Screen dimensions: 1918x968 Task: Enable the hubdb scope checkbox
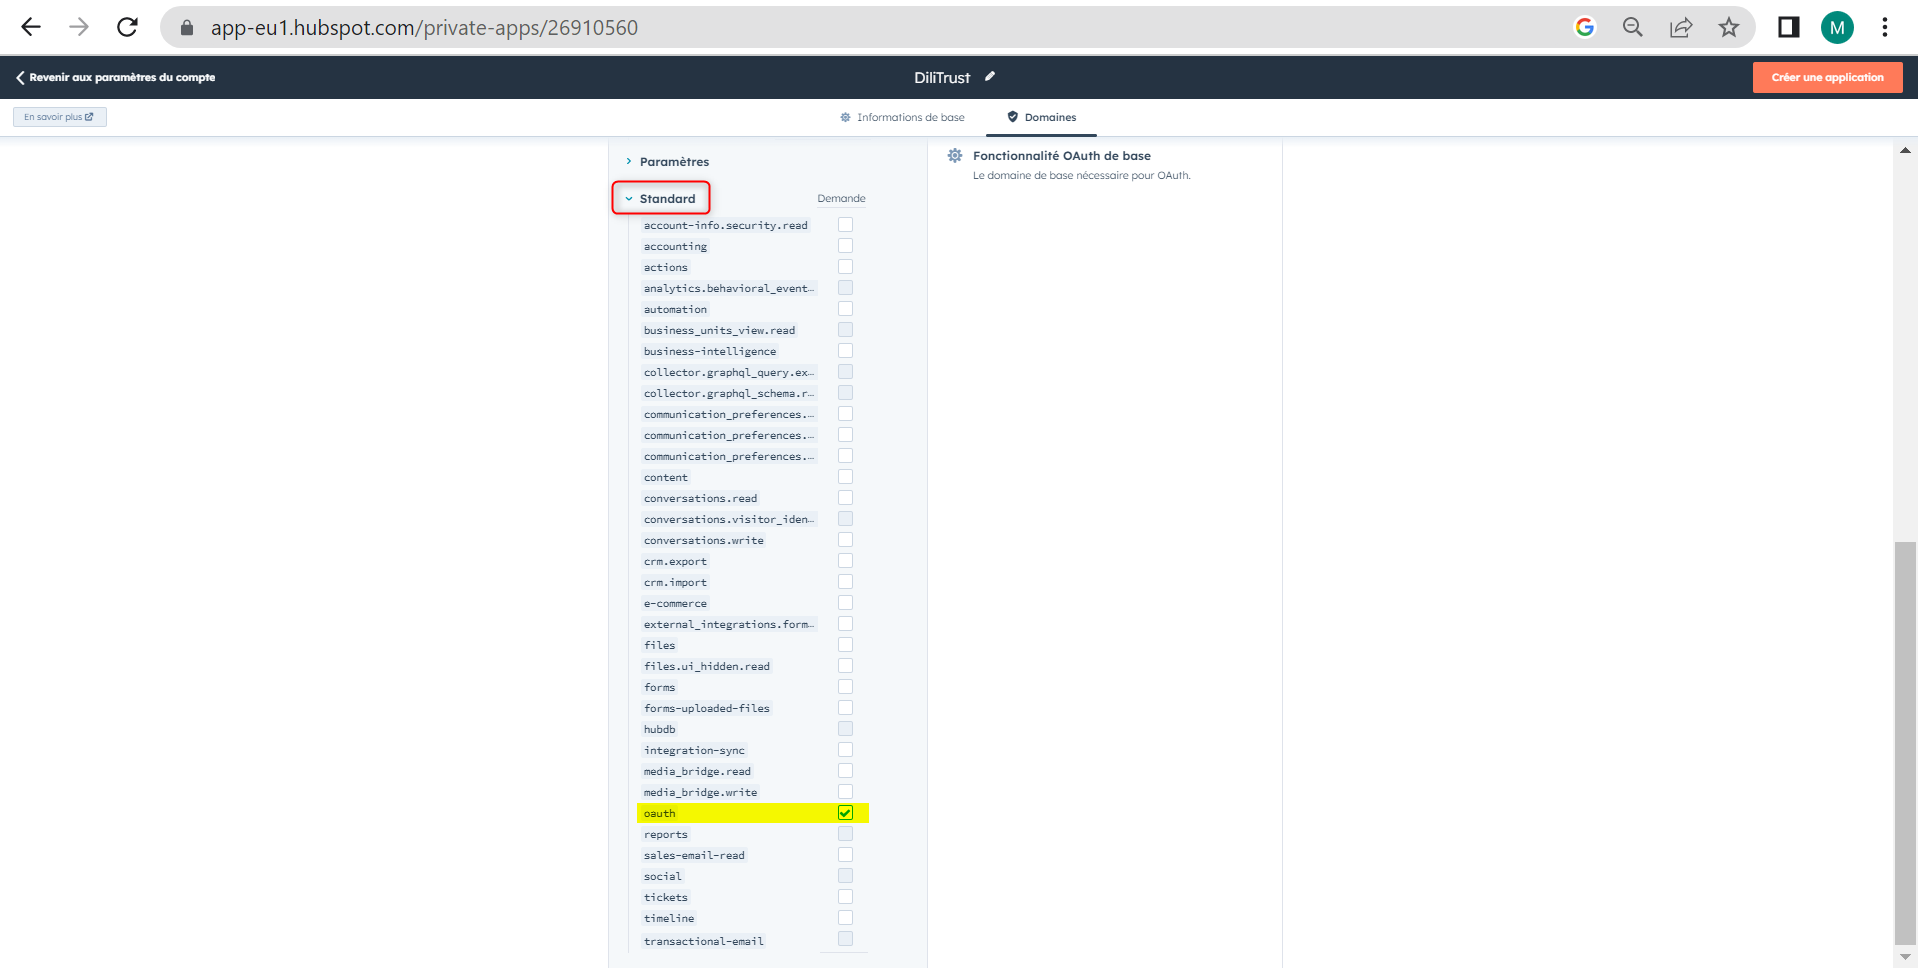point(845,729)
